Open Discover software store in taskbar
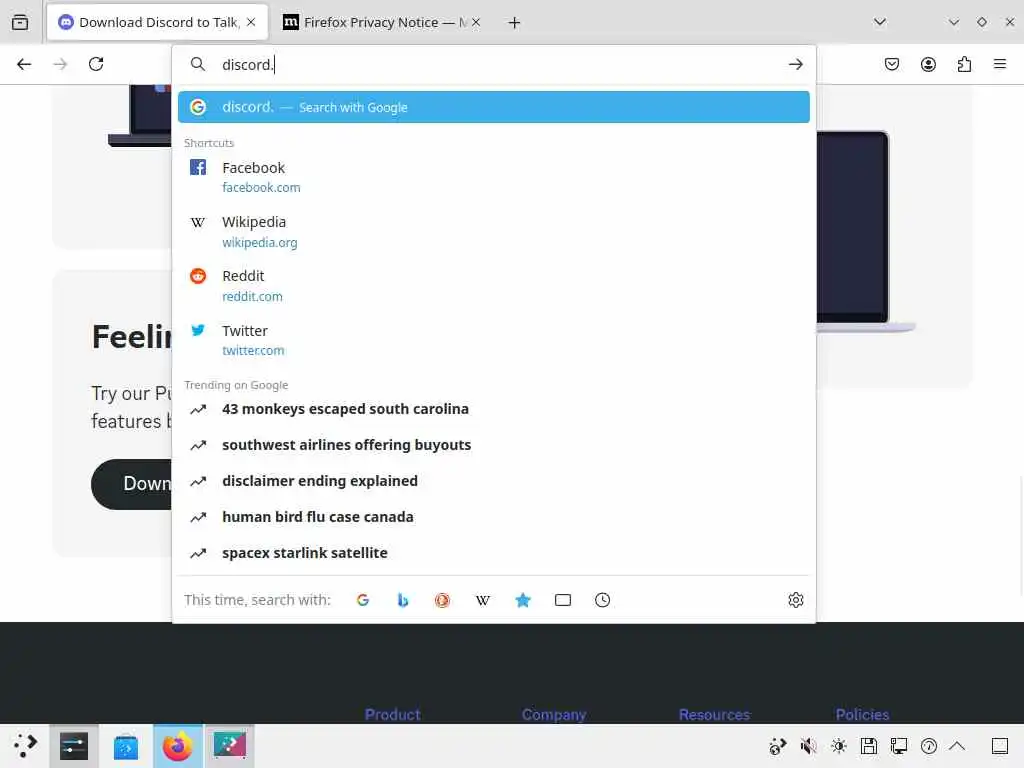The image size is (1024, 768). coord(126,746)
